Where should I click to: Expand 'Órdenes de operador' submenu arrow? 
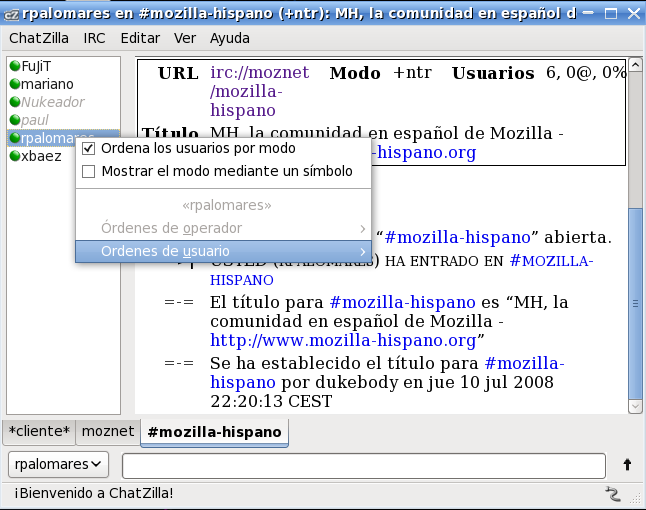click(362, 228)
